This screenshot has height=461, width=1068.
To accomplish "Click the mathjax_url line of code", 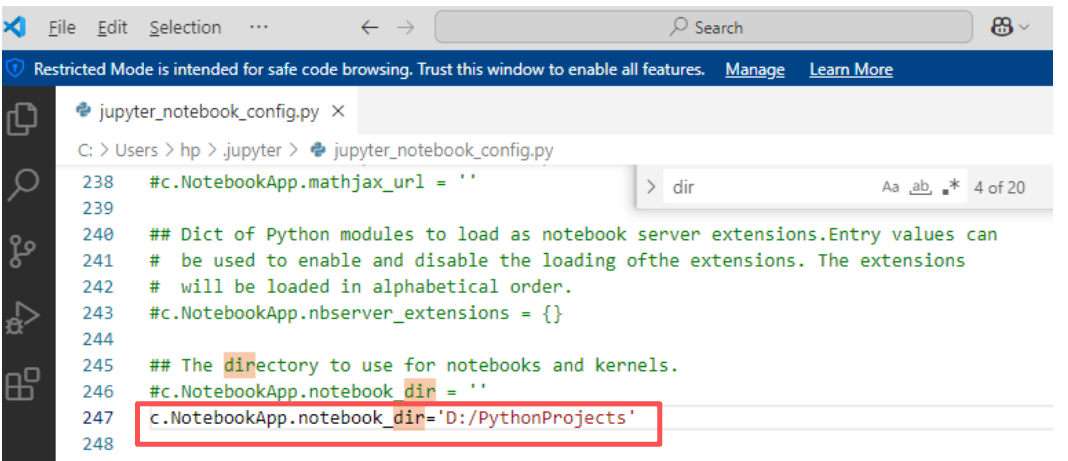I will pyautogui.click(x=312, y=182).
